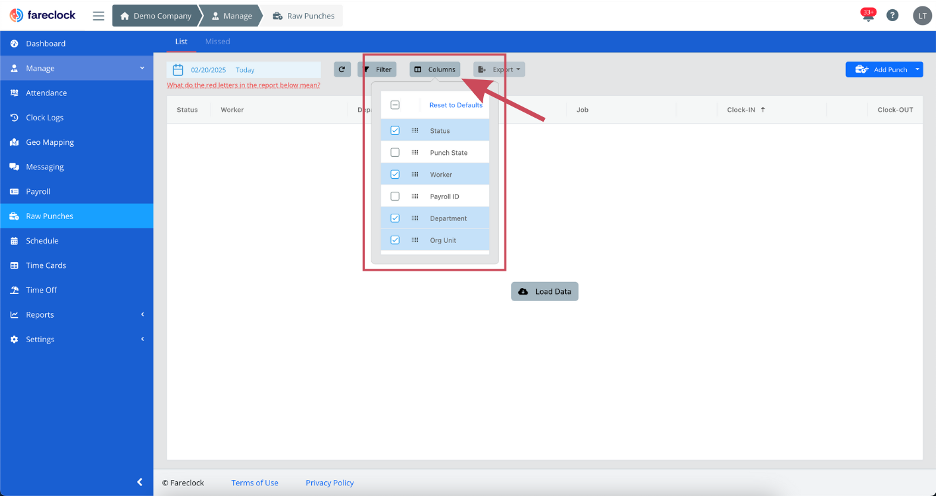
Task: Open Add Punch dropdown arrow
Action: pyautogui.click(x=917, y=69)
